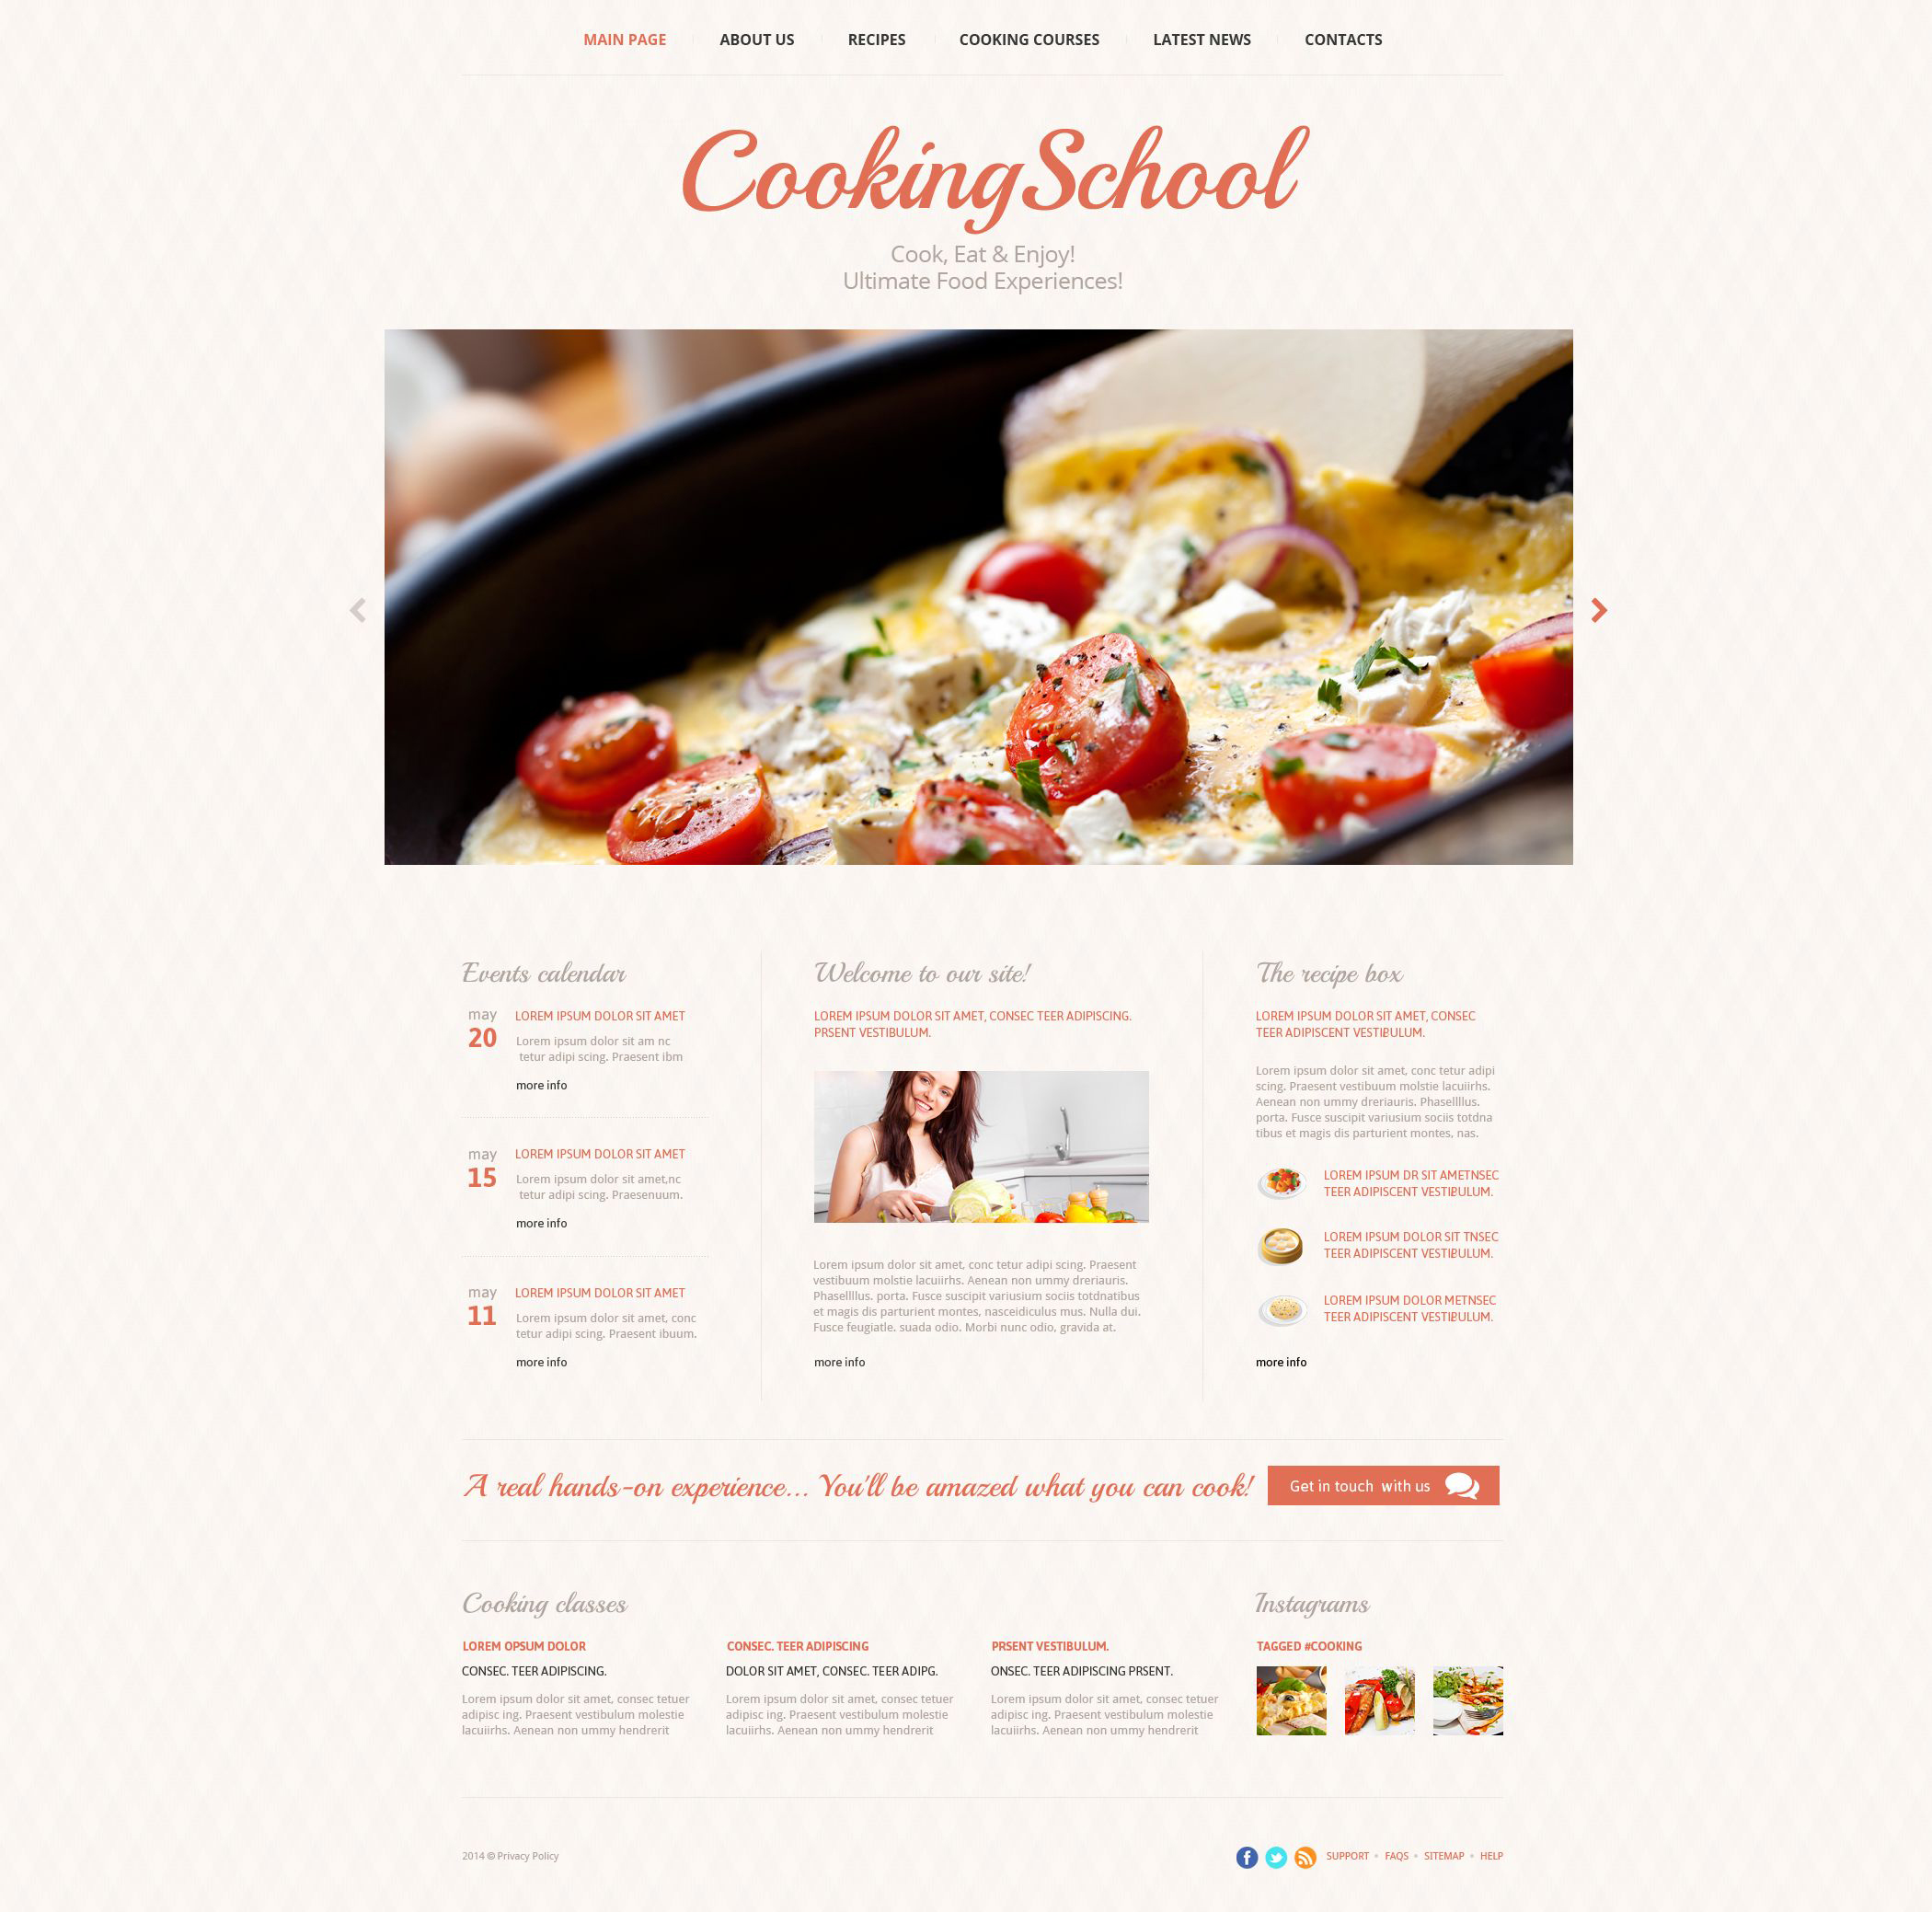Viewport: 1932px width, 1912px height.
Task: Click the first Instagram food thumbnail
Action: pyautogui.click(x=1286, y=1702)
